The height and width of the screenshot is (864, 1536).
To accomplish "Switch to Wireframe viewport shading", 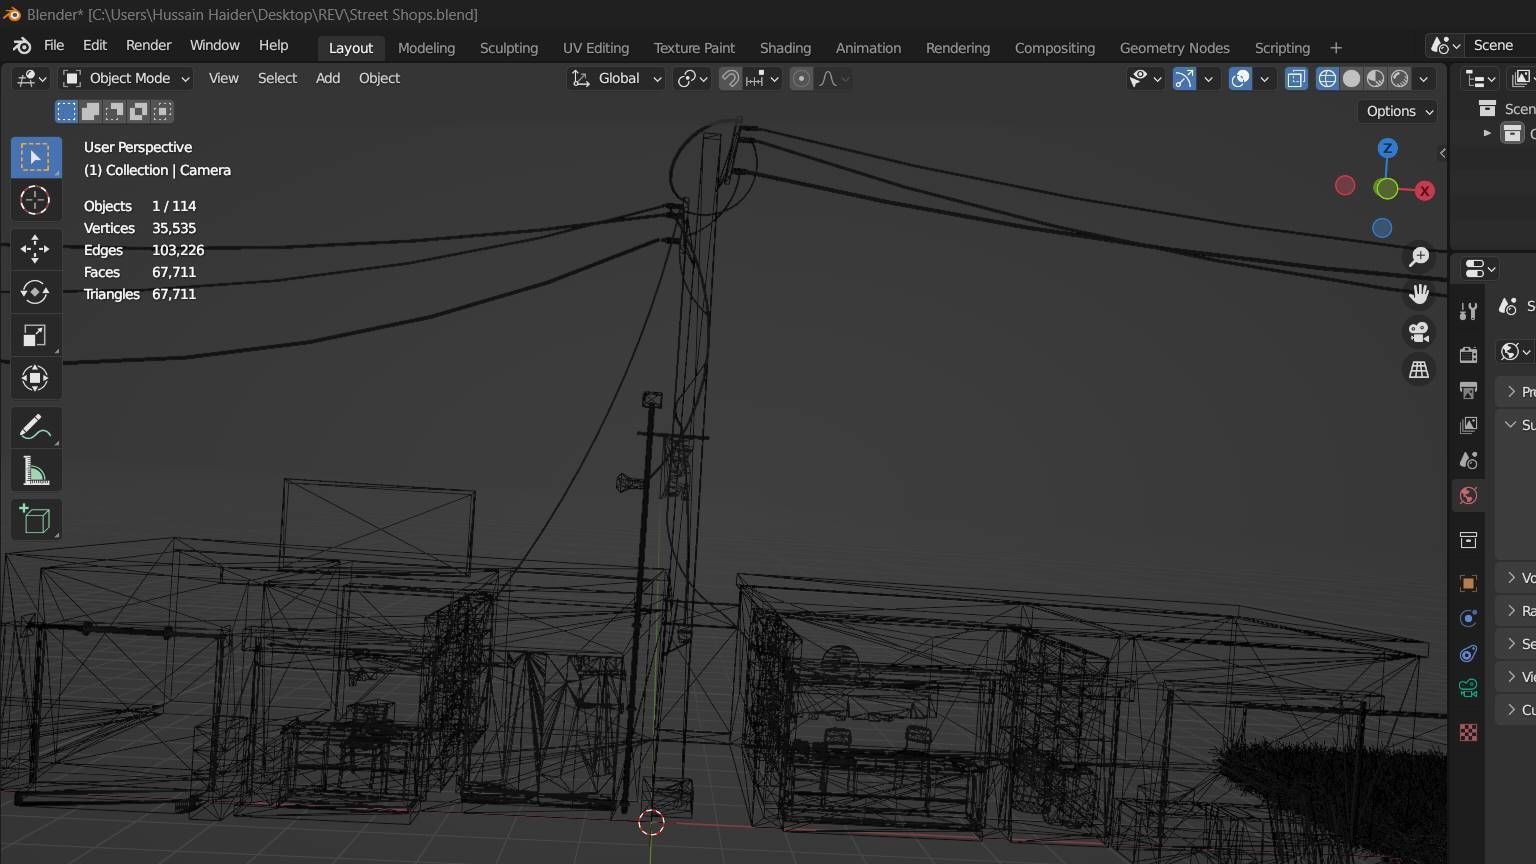I will point(1327,78).
